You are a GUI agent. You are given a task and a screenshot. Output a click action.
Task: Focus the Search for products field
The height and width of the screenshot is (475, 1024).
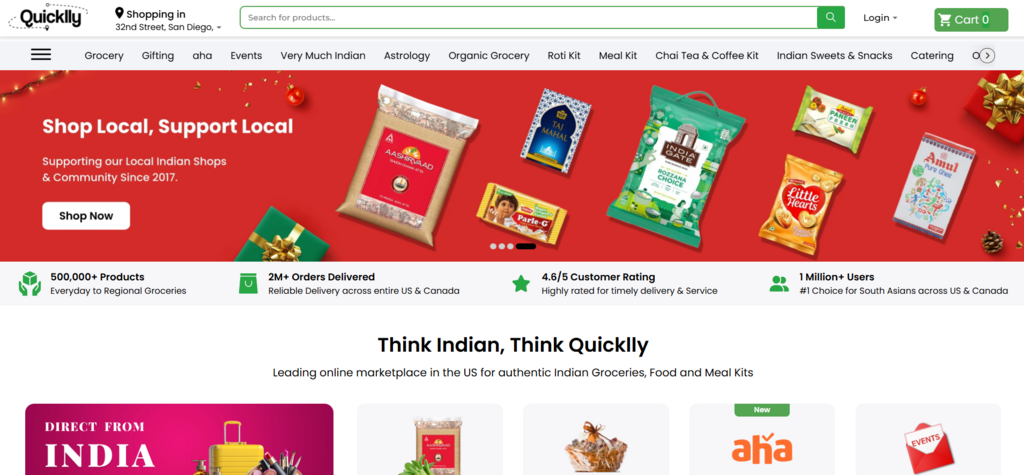(528, 18)
